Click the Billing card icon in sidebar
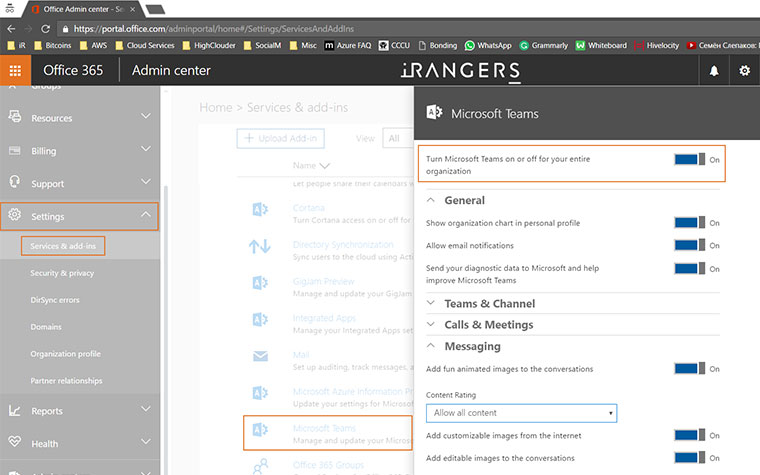 tap(15, 150)
